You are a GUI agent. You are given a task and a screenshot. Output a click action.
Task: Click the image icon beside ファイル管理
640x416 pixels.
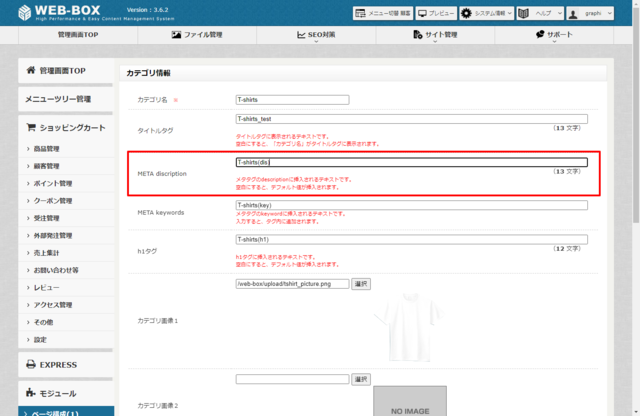pos(176,35)
